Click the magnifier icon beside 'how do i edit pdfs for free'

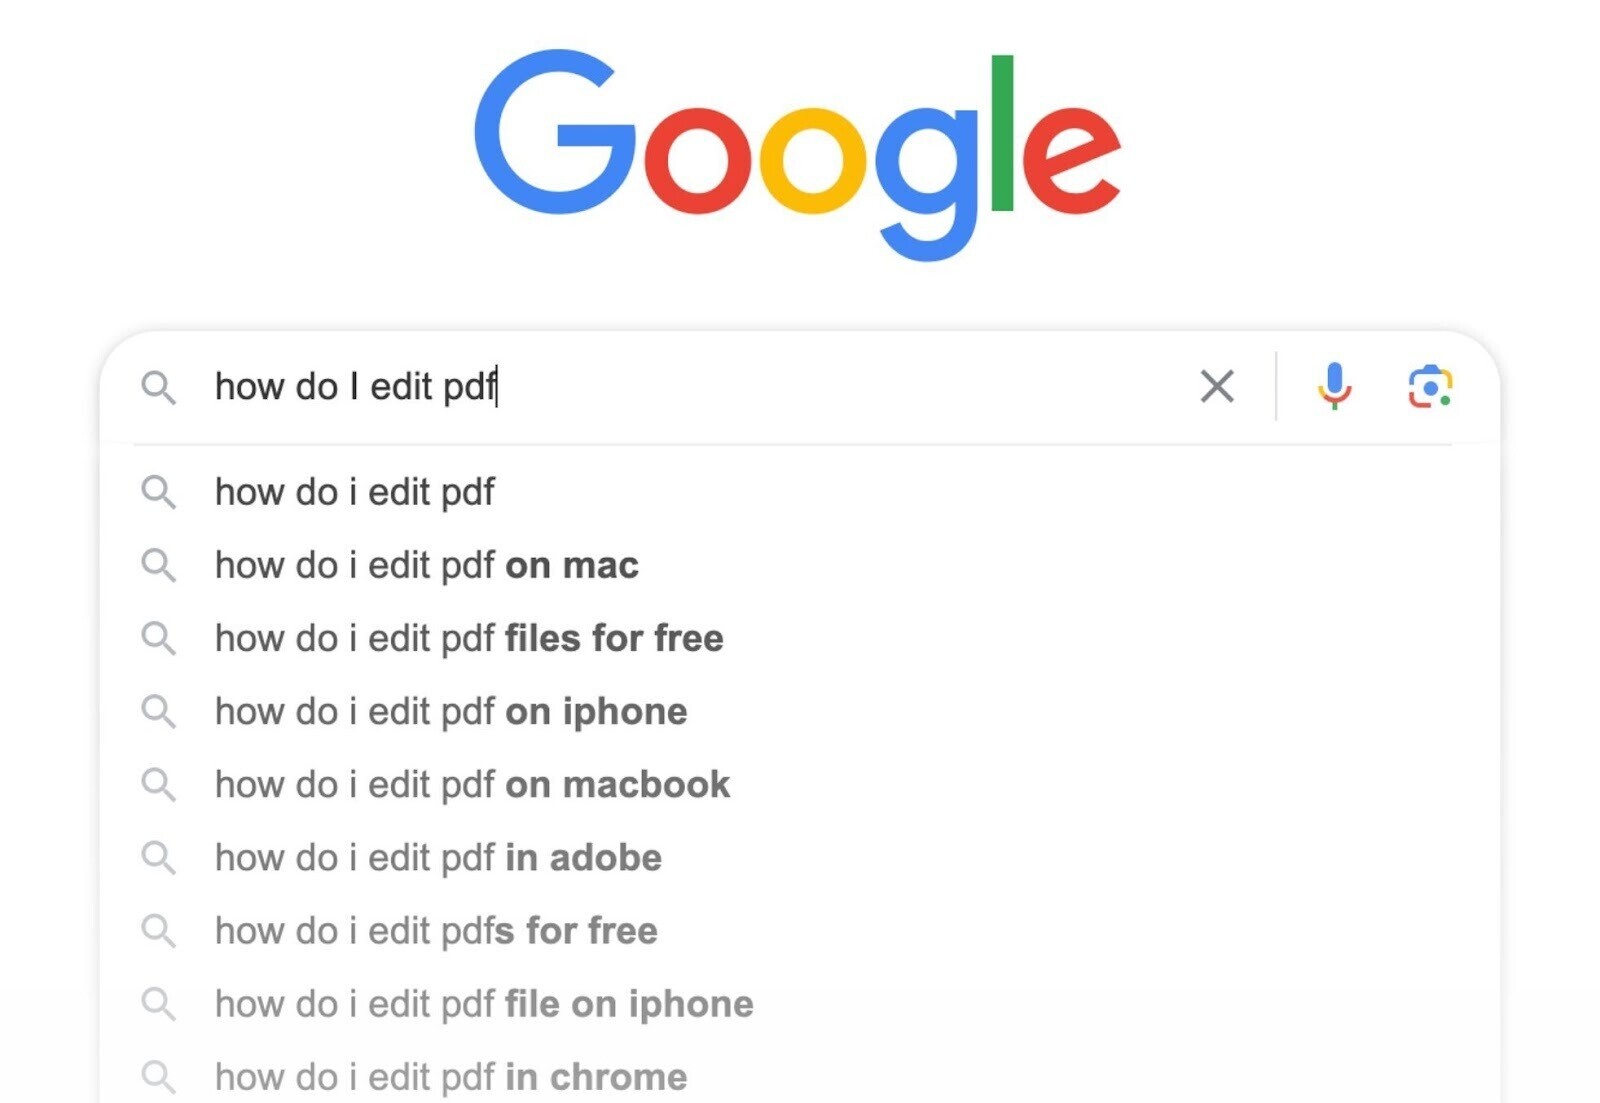coord(159,930)
